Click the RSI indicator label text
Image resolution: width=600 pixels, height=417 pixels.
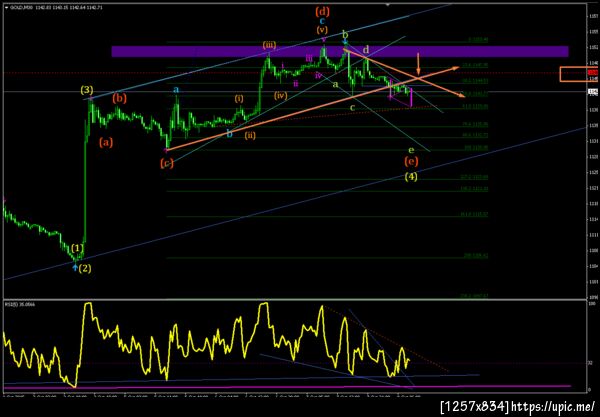(20, 305)
